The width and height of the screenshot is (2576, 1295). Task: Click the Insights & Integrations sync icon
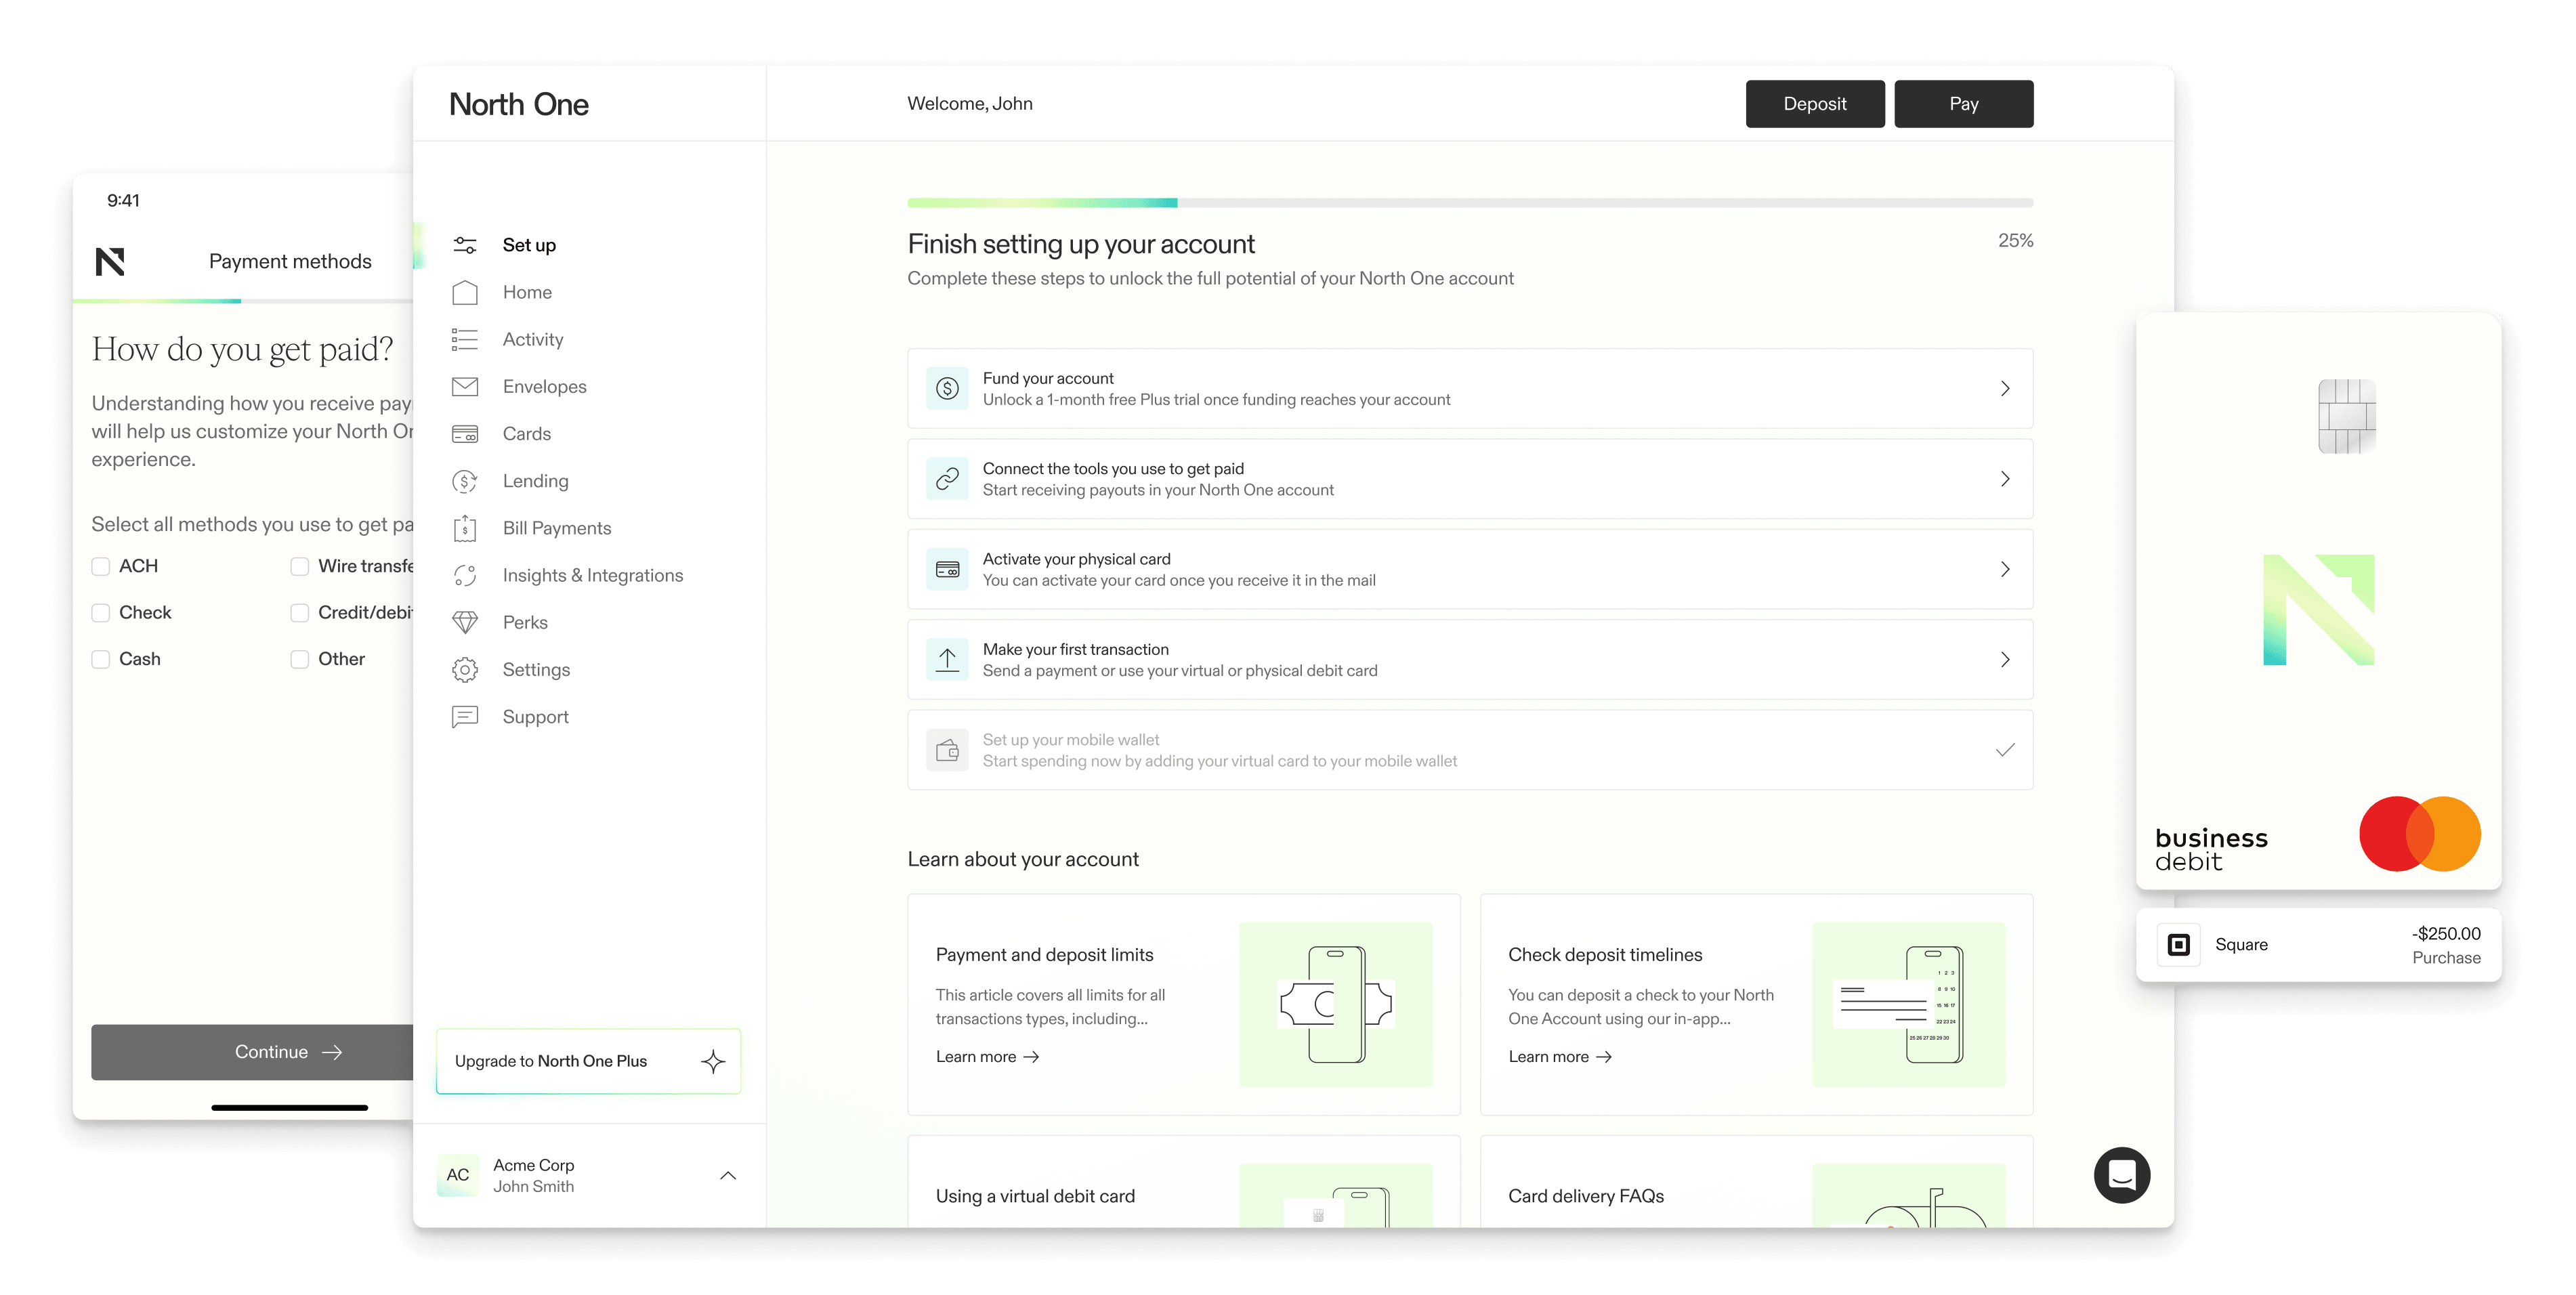465,575
